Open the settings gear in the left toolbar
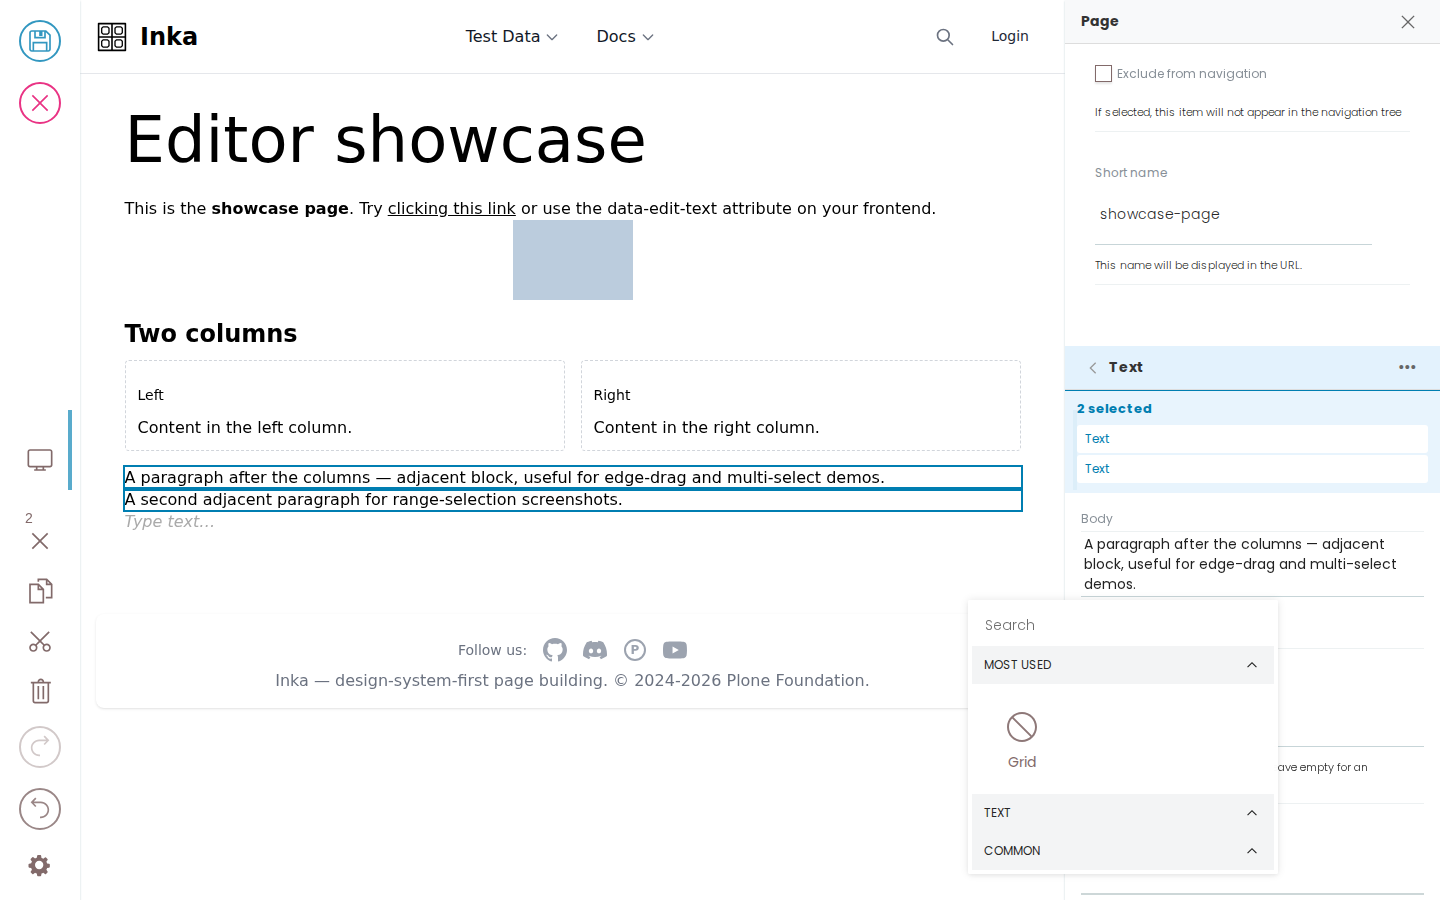The height and width of the screenshot is (900, 1440). [39, 865]
